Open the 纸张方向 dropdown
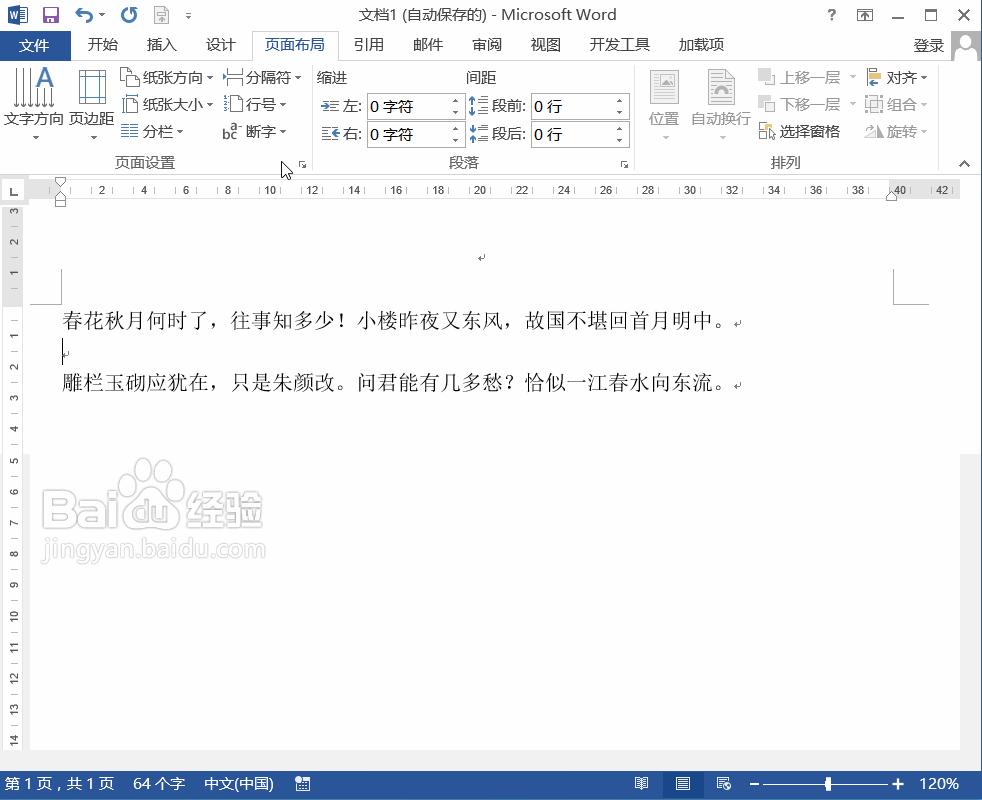Screen dimensions: 982x800 point(166,76)
